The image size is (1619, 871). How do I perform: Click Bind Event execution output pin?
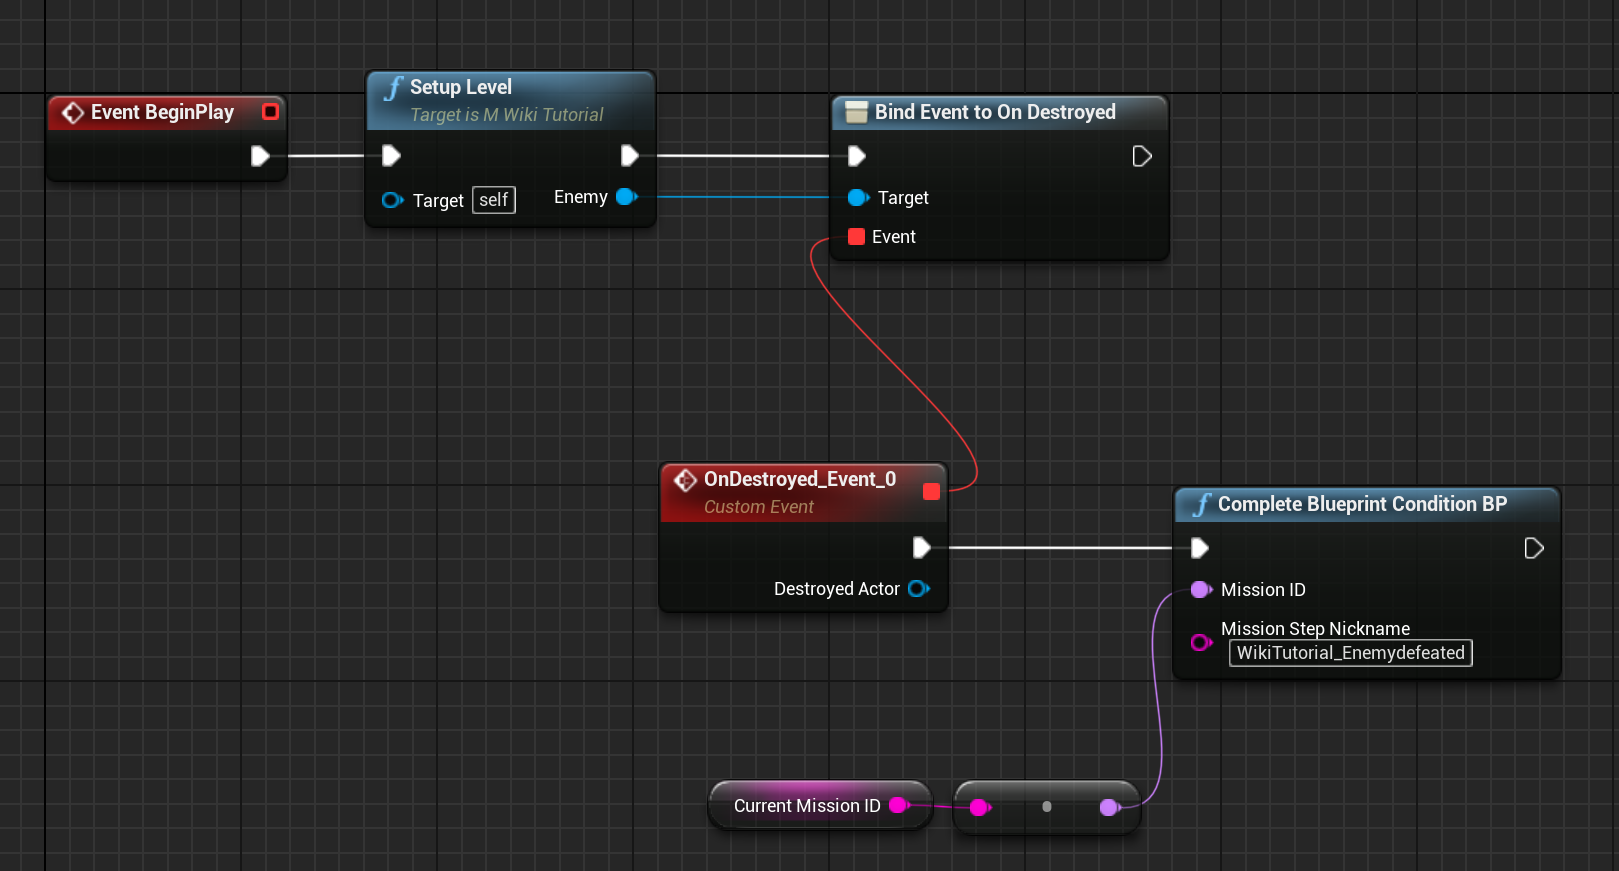coord(1142,156)
